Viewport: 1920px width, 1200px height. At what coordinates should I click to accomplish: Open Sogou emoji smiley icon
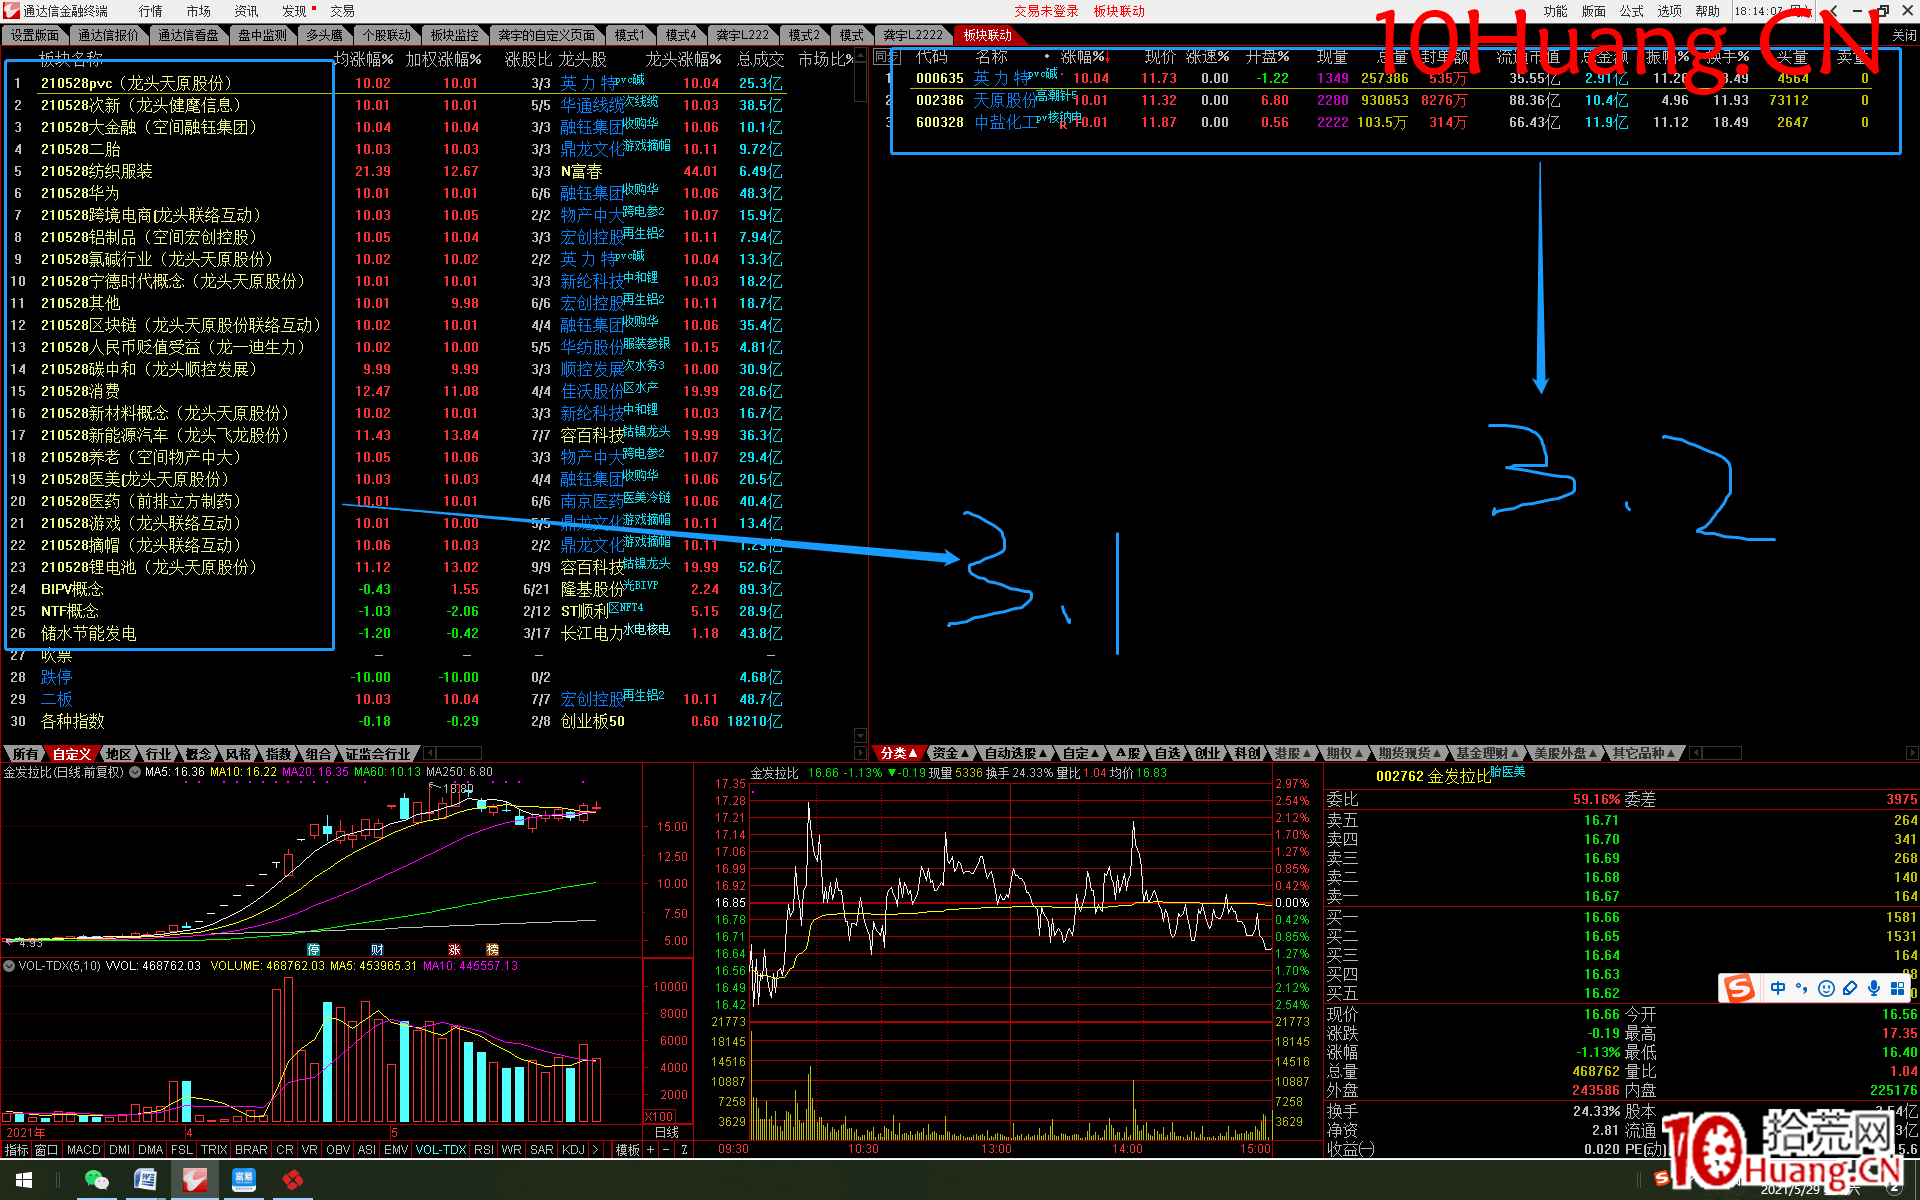coord(1826,989)
